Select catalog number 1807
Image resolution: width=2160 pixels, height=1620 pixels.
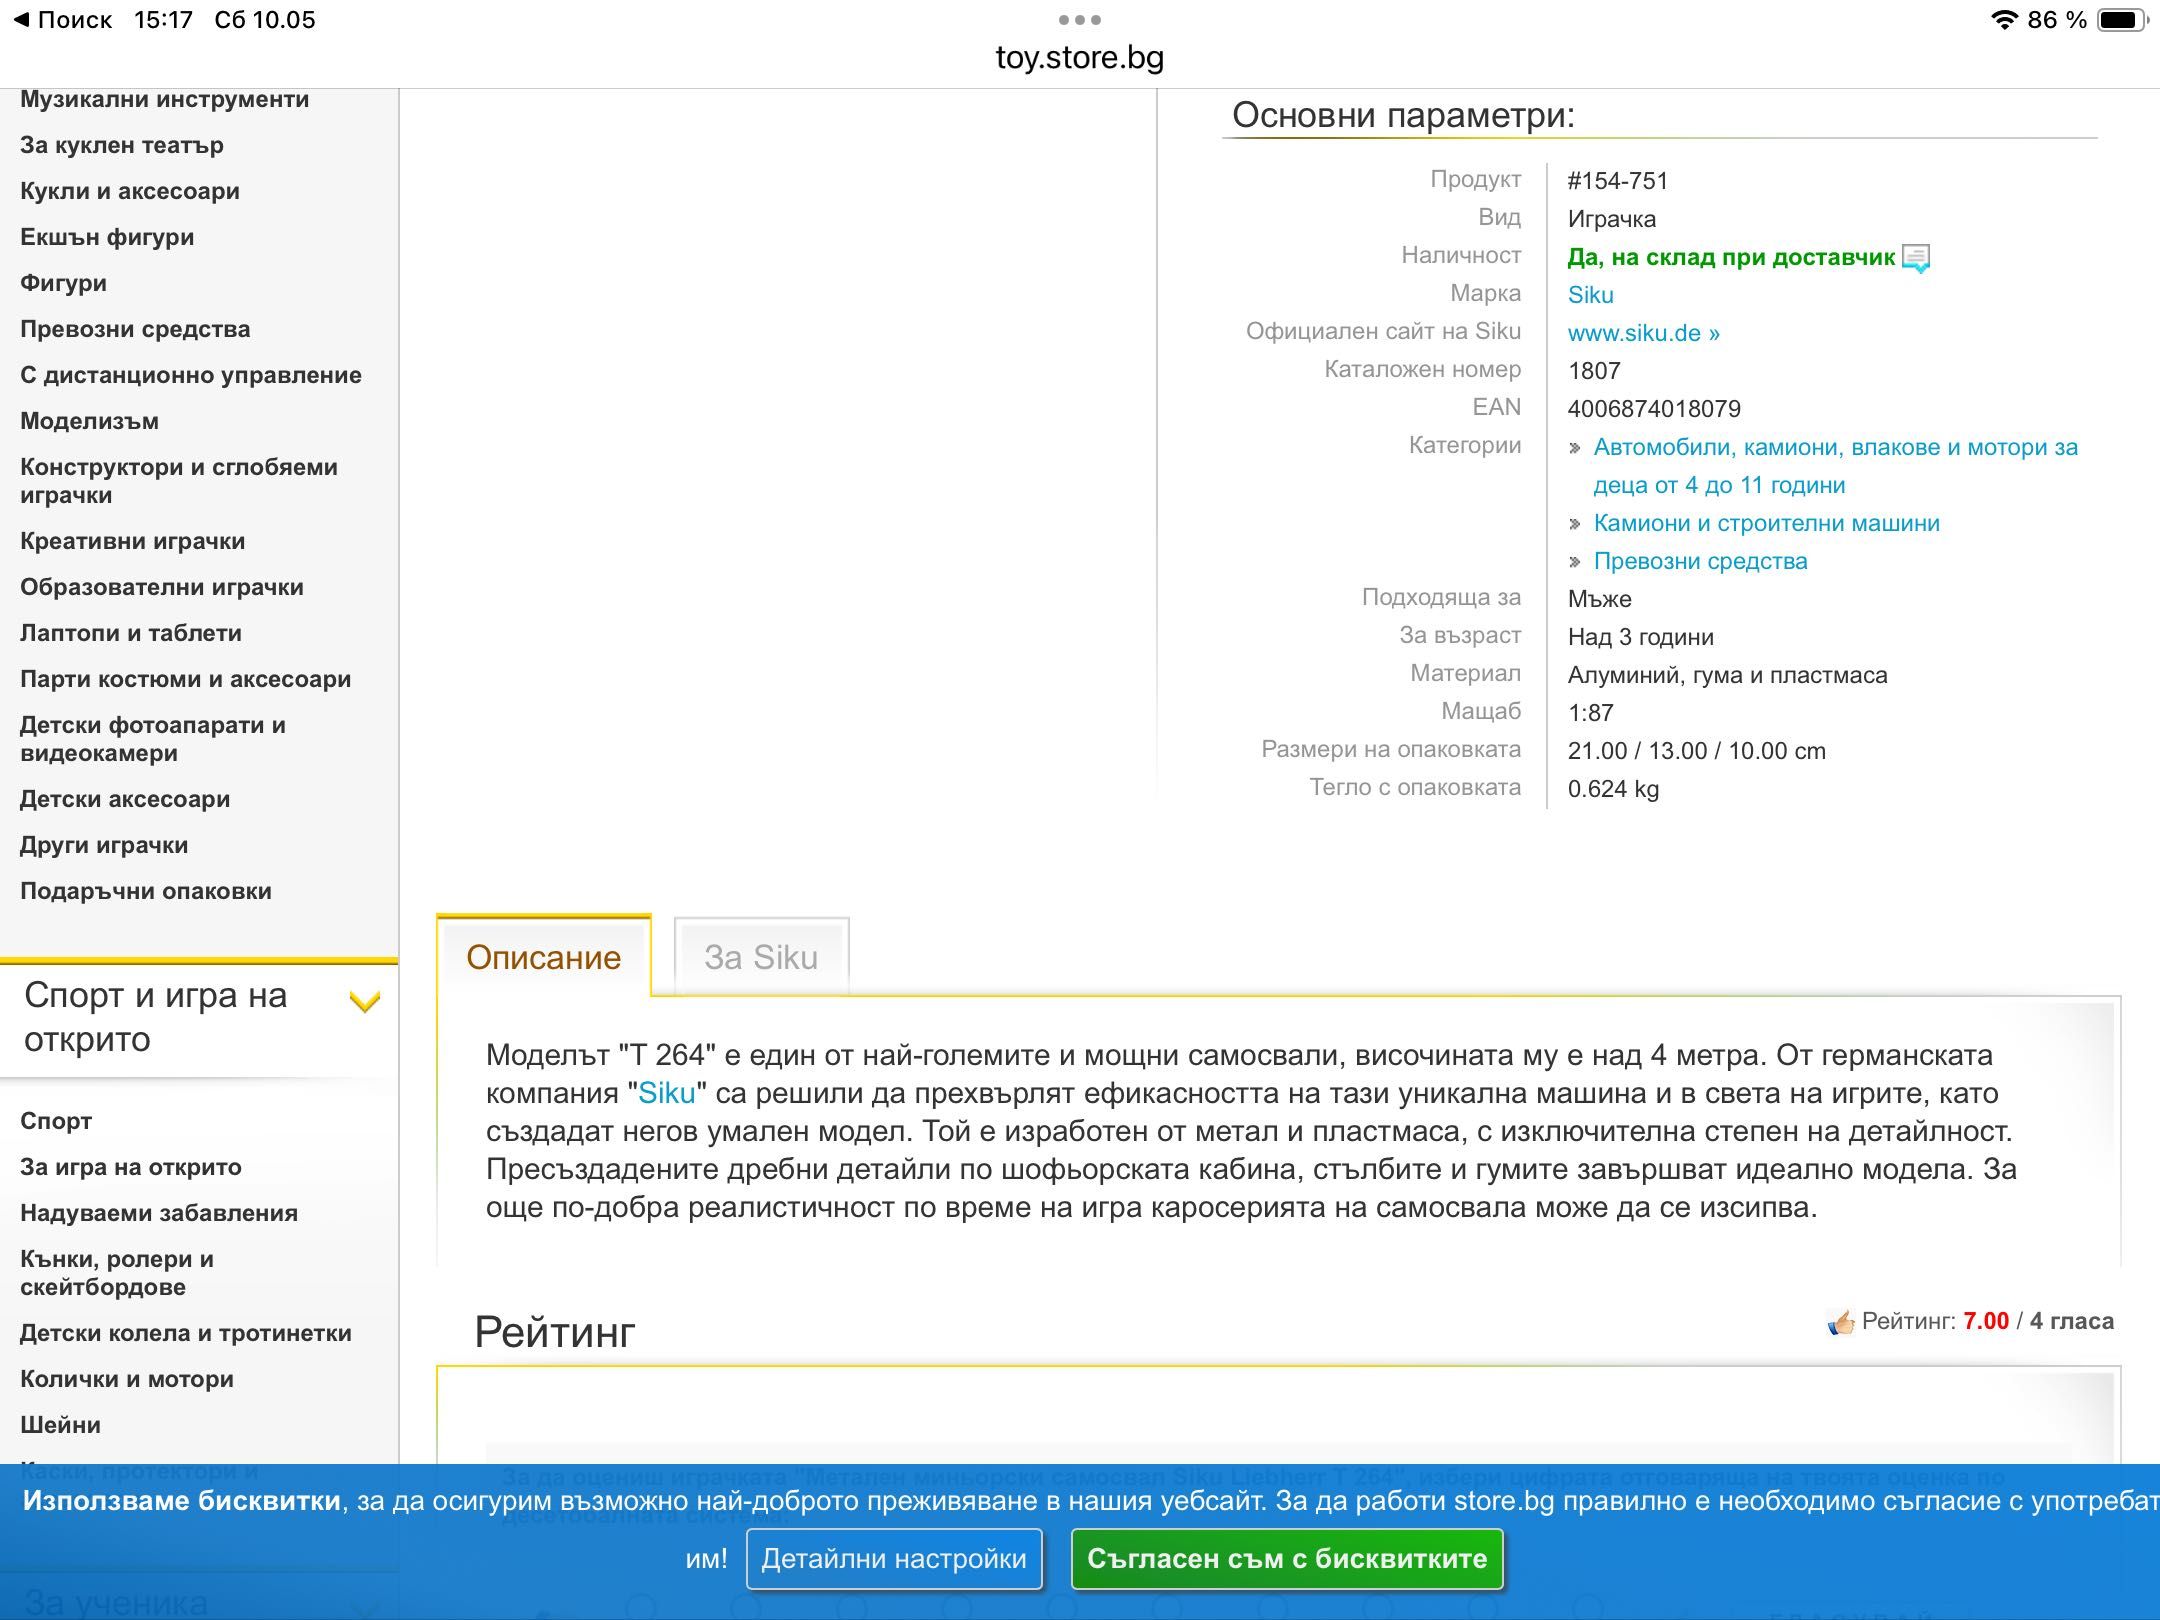(x=1594, y=371)
